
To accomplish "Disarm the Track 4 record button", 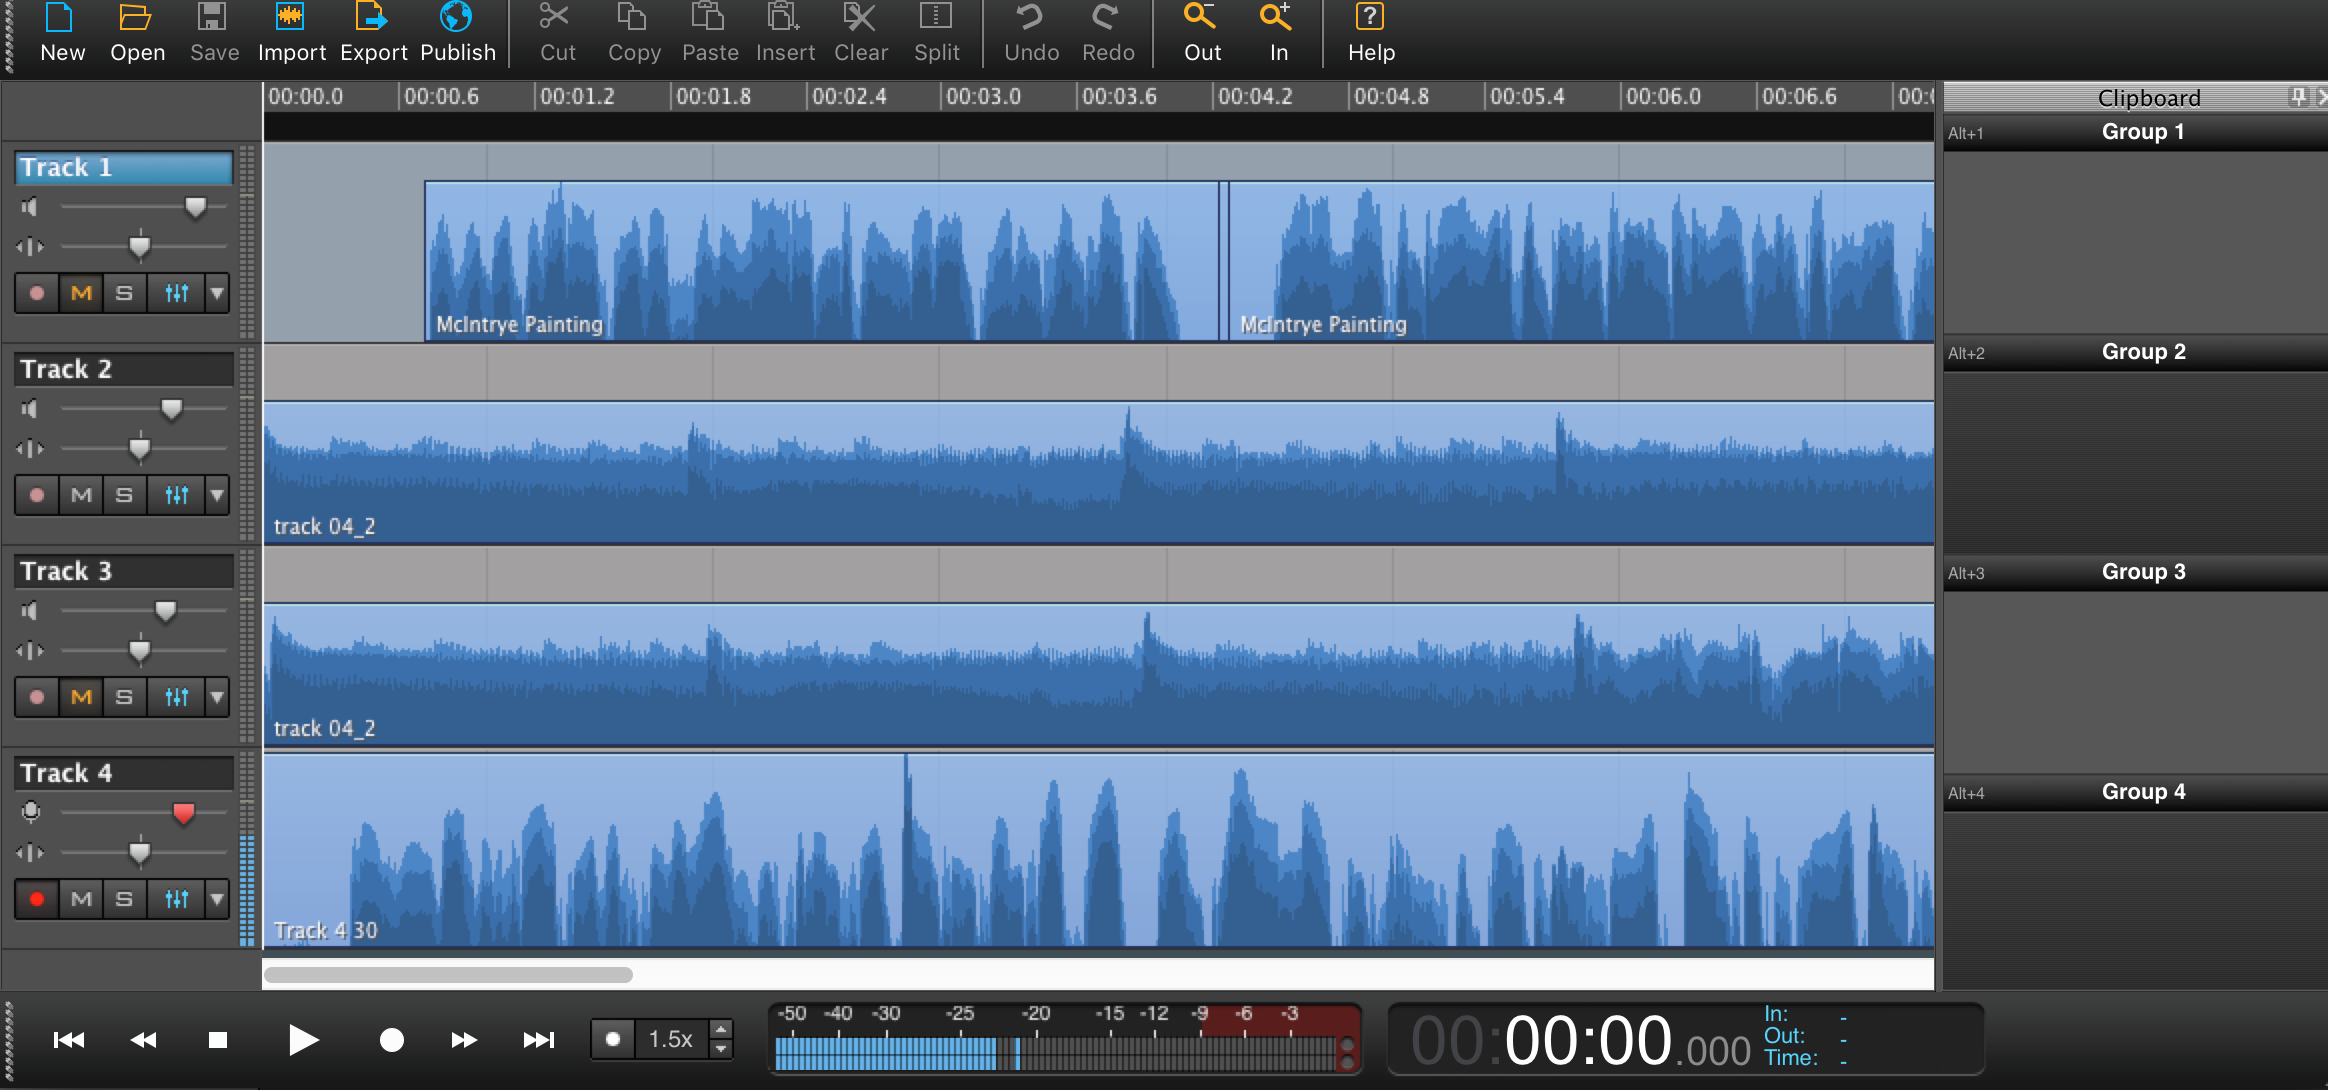I will [x=37, y=899].
